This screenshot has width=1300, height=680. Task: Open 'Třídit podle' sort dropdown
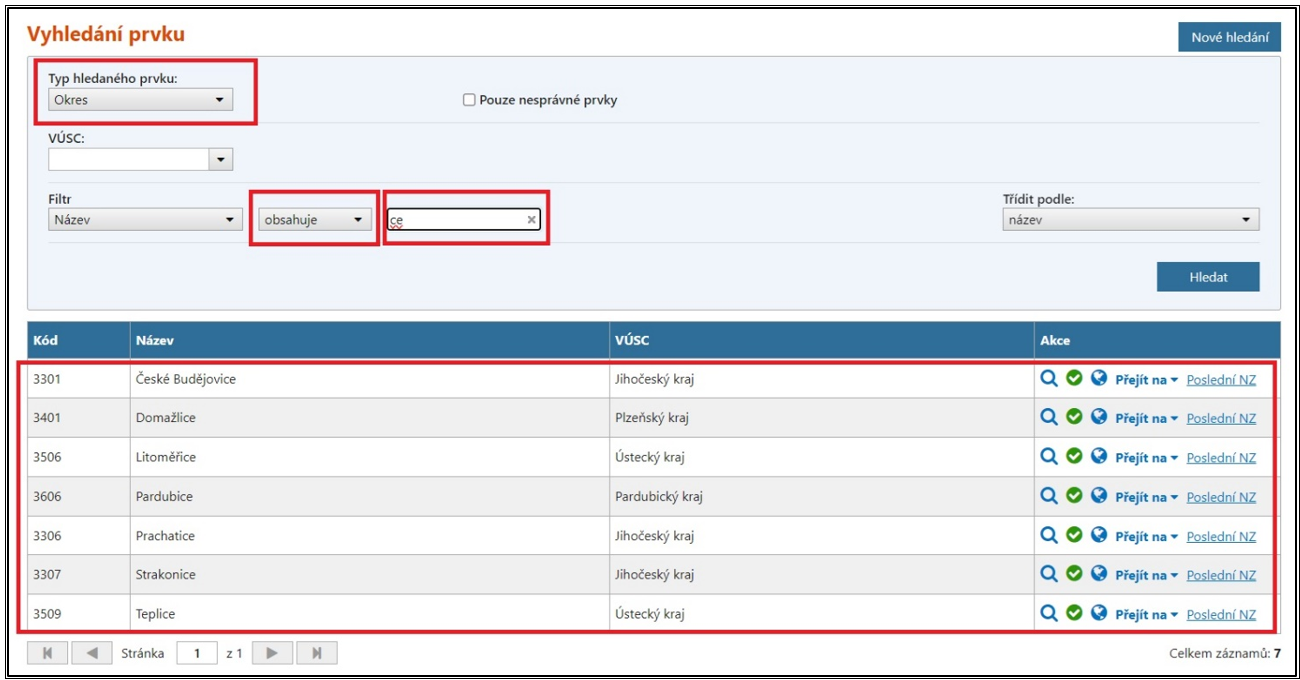[x=1130, y=220]
